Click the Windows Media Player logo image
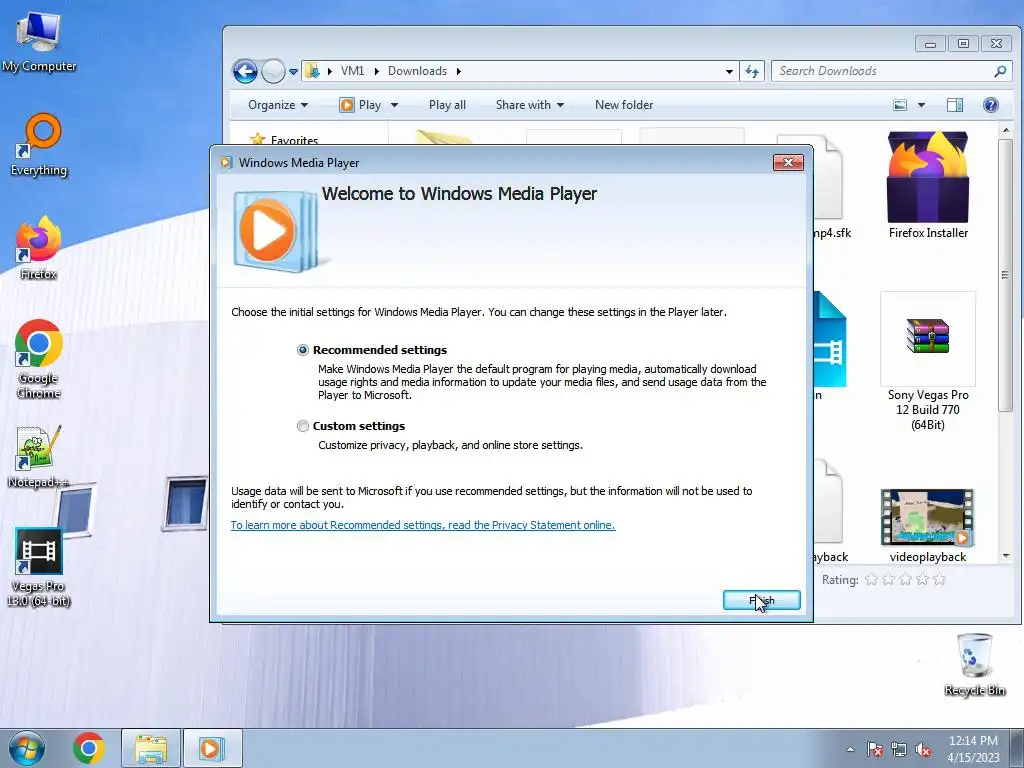1024x768 pixels. pyautogui.click(x=277, y=231)
